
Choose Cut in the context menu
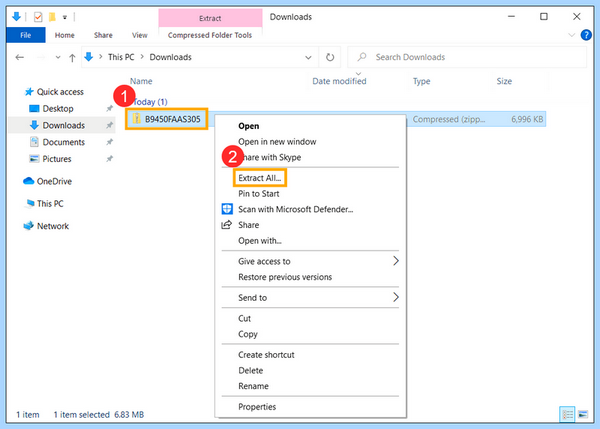point(244,318)
